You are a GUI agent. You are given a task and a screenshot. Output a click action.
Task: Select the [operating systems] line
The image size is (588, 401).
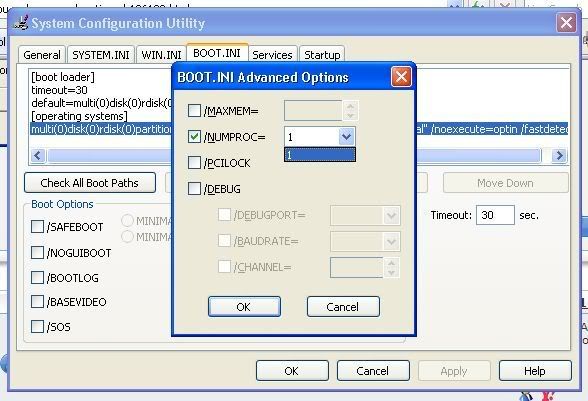pos(79,116)
